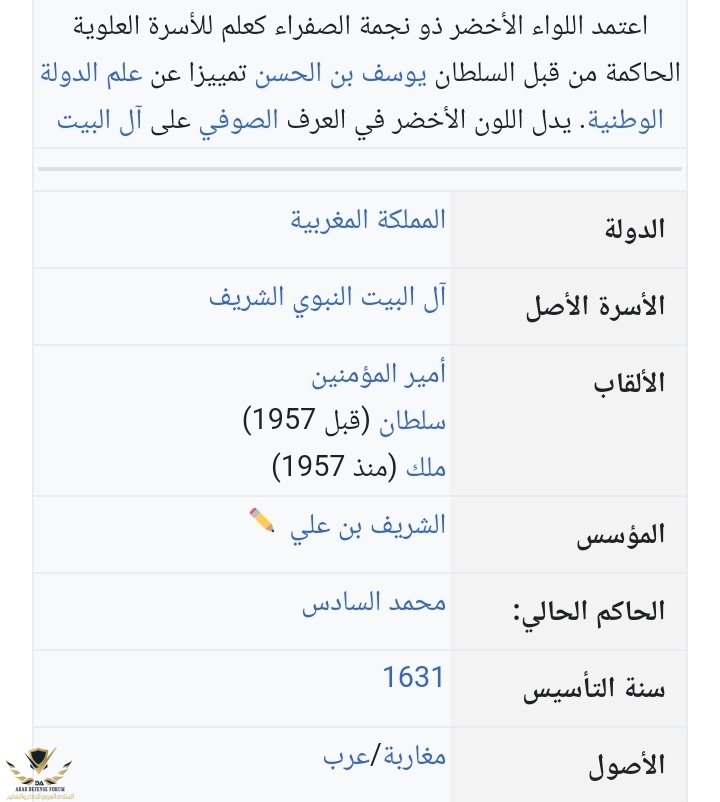Open the عرب origins link

(347, 756)
